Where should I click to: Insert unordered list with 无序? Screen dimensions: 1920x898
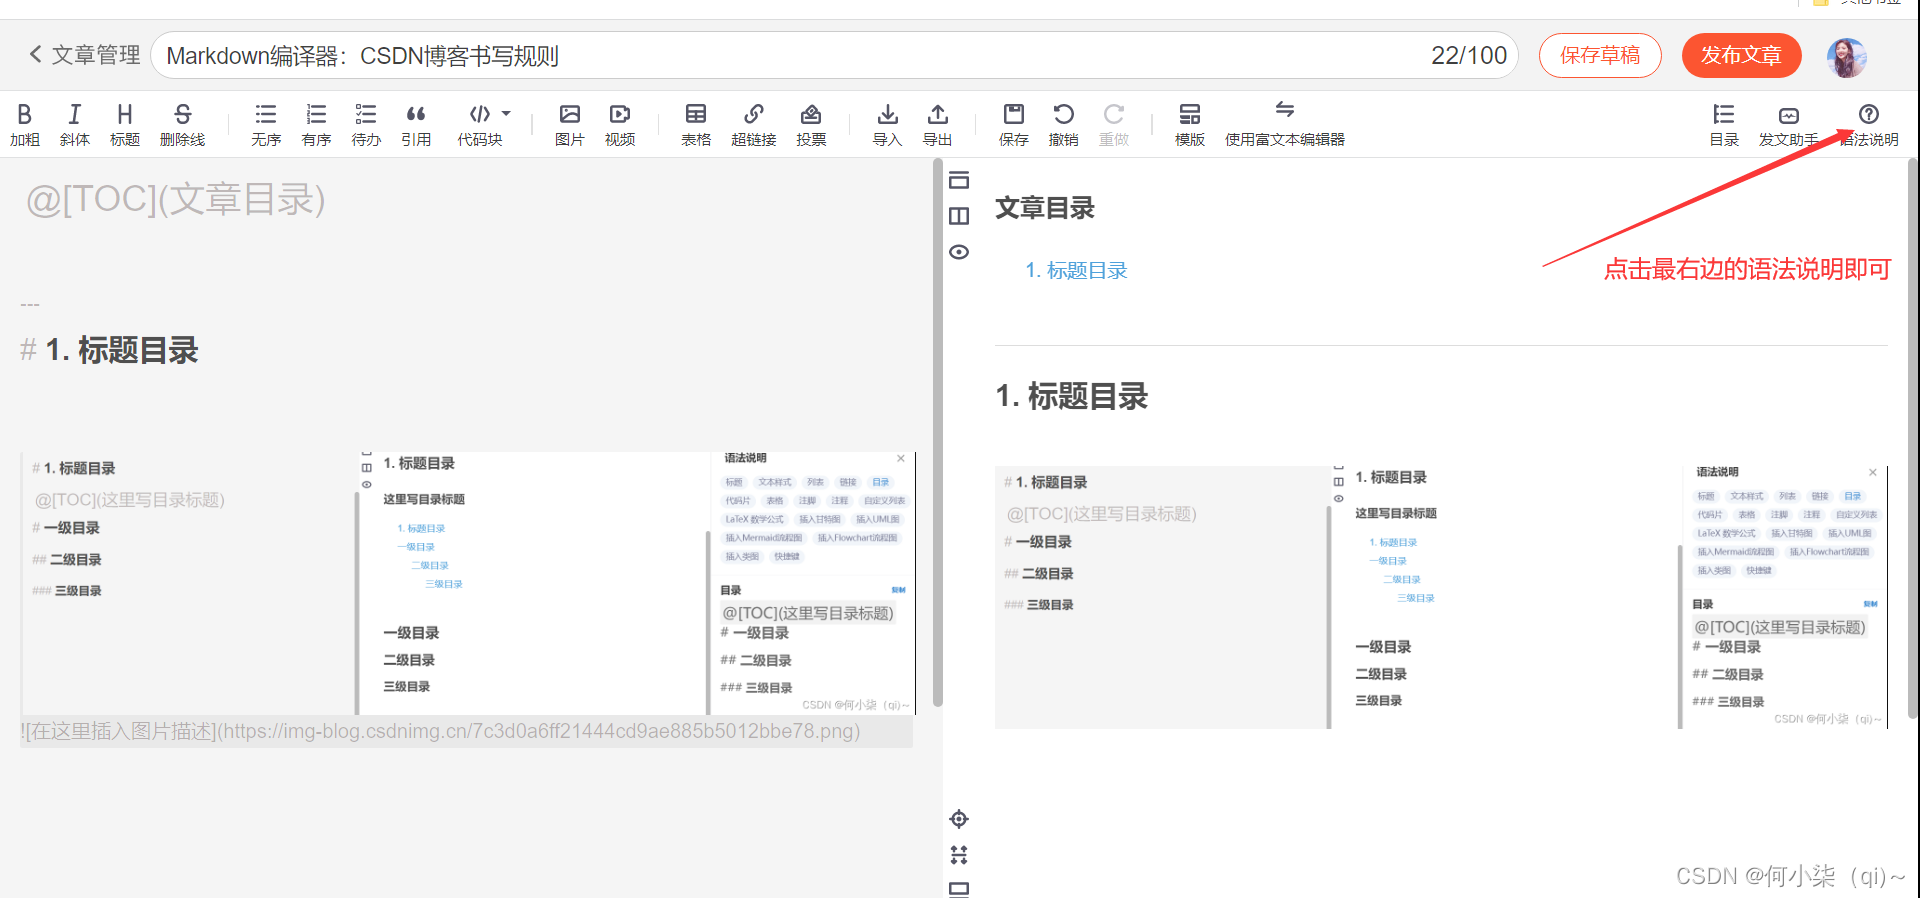click(266, 125)
